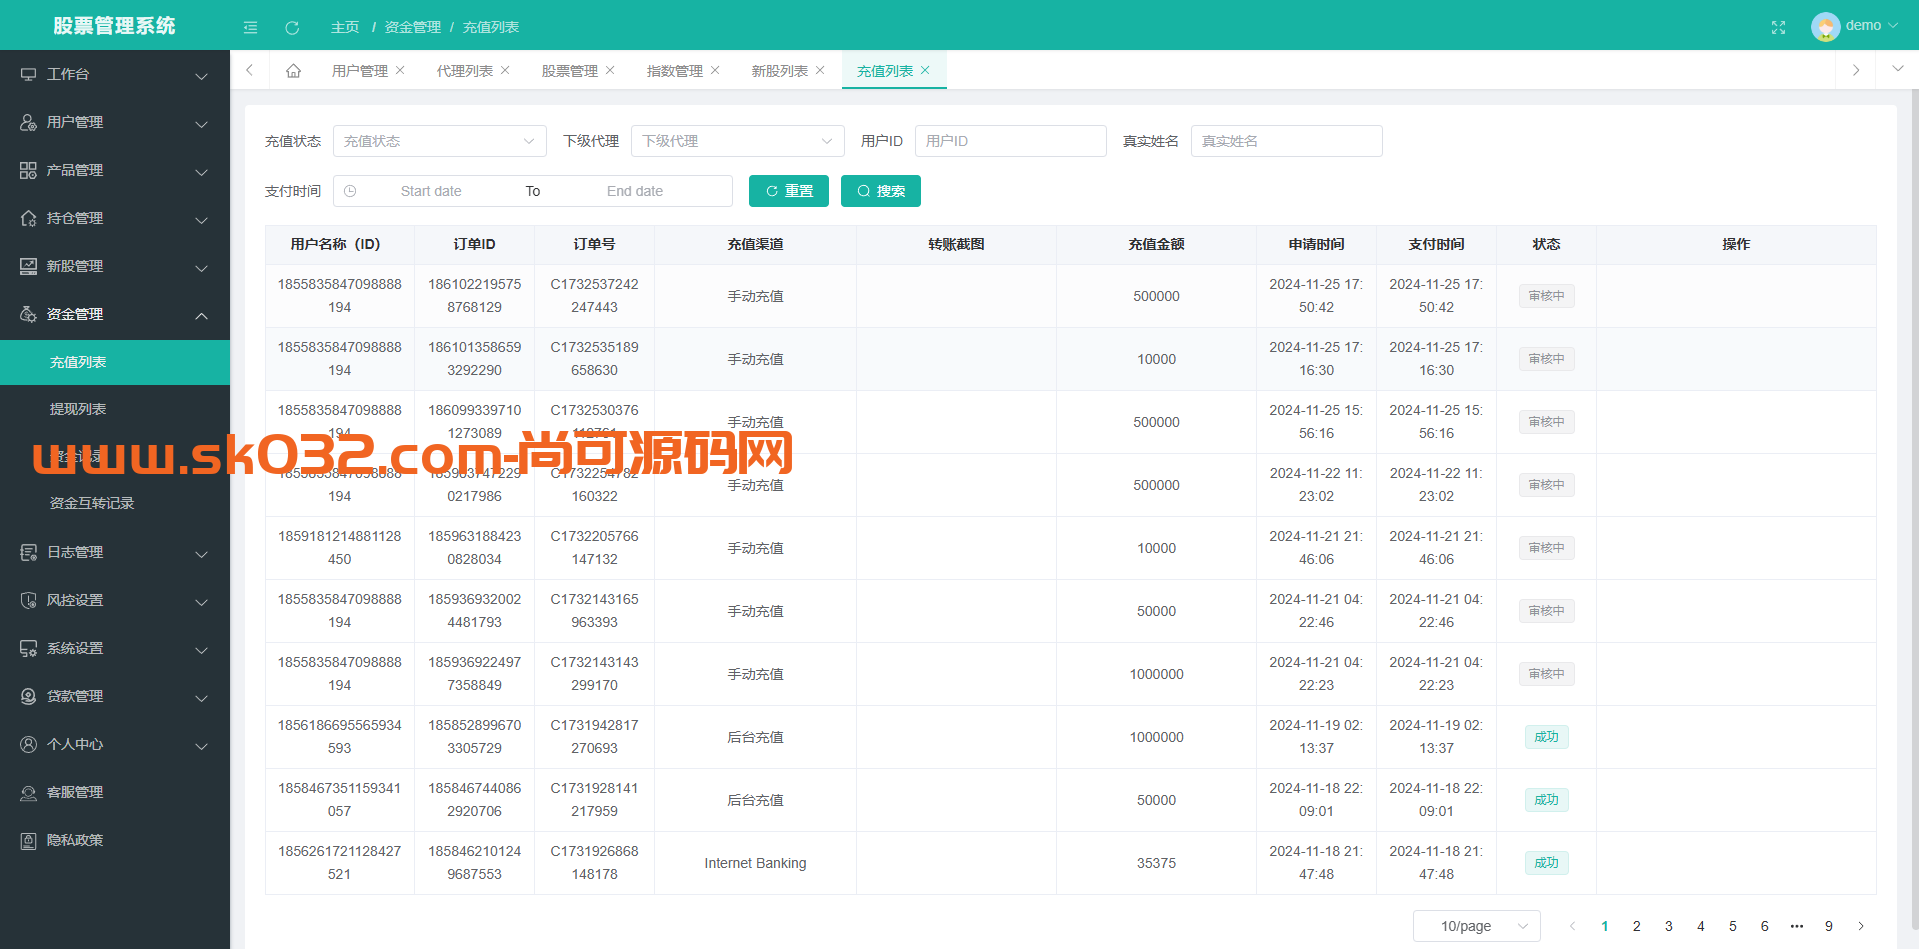The image size is (1919, 949).
Task: Click the pagination ellipsis jump button
Action: coord(1797,926)
